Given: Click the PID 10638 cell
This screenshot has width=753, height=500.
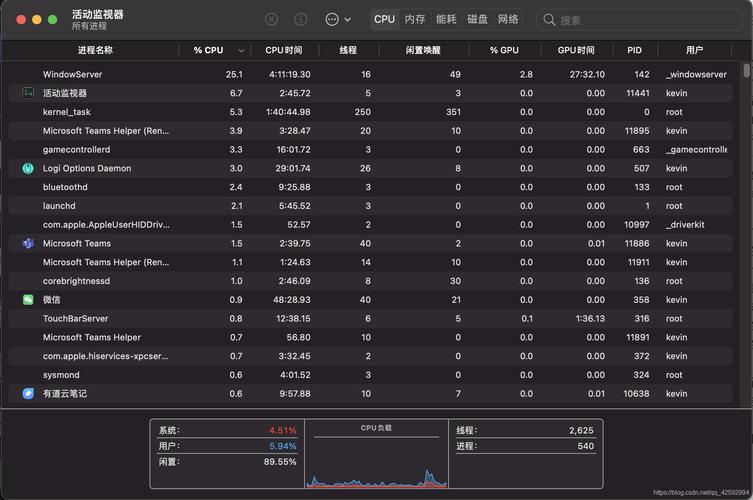Looking at the screenshot, I should (636, 393).
